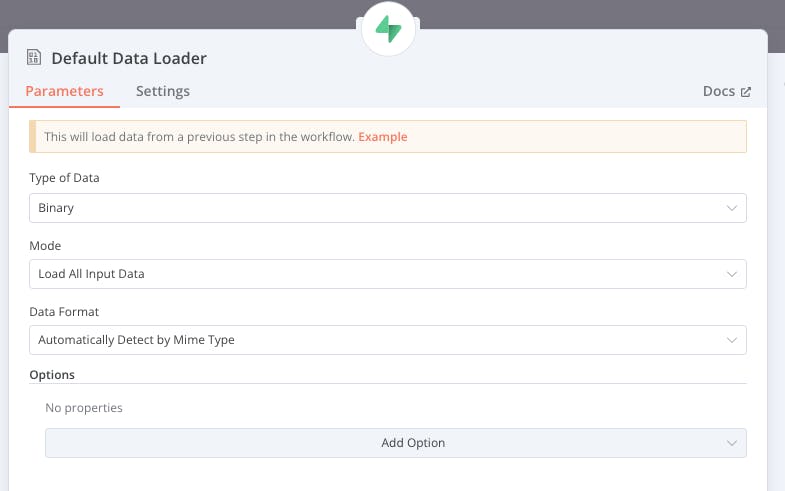
Task: Click the chevron on Load All Input Data
Action: [x=731, y=274]
